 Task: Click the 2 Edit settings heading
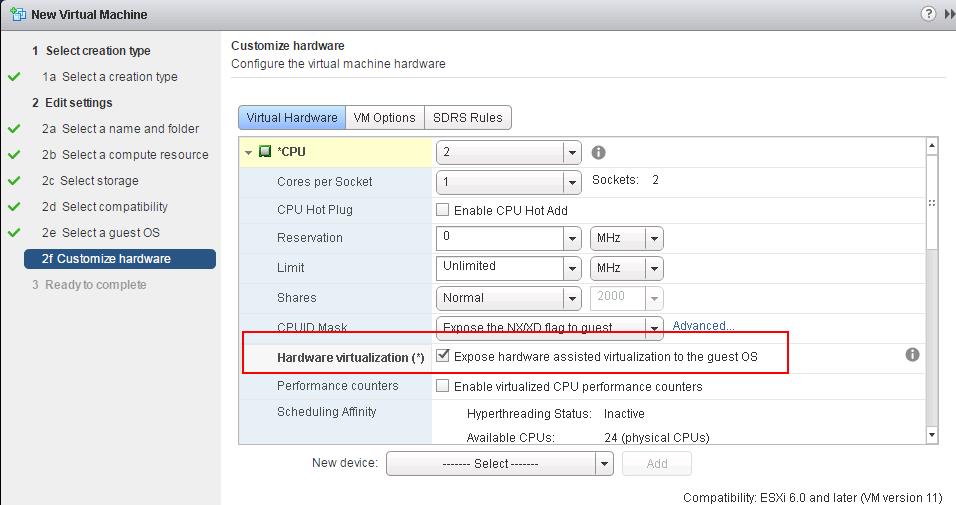[72, 102]
